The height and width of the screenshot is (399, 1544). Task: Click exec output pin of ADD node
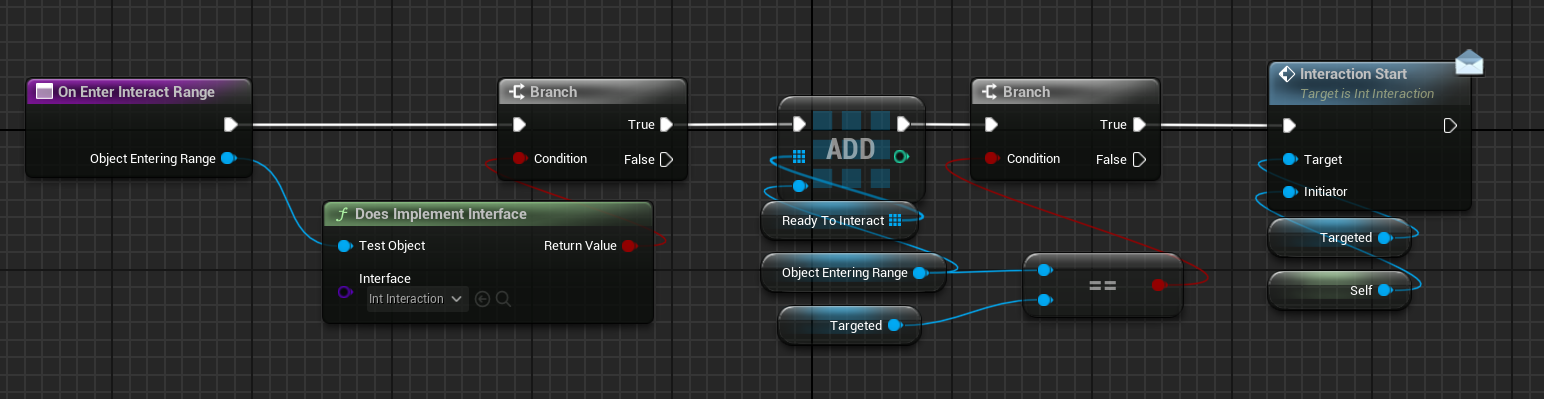(903, 125)
